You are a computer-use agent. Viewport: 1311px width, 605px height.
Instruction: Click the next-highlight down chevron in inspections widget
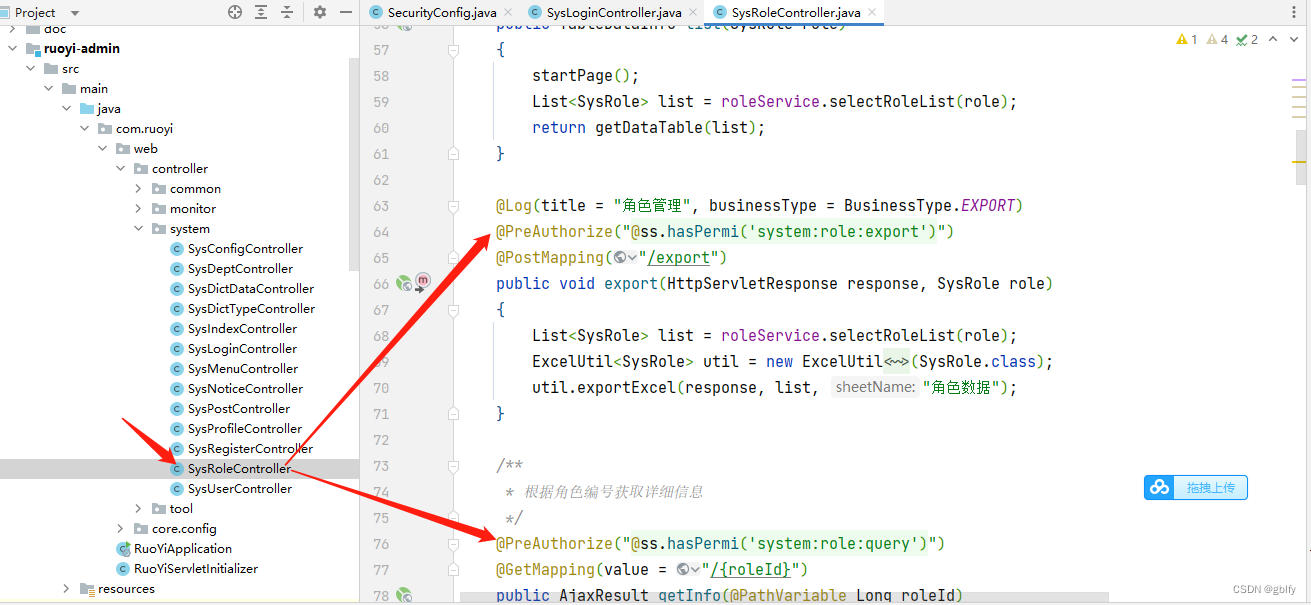[1293, 39]
